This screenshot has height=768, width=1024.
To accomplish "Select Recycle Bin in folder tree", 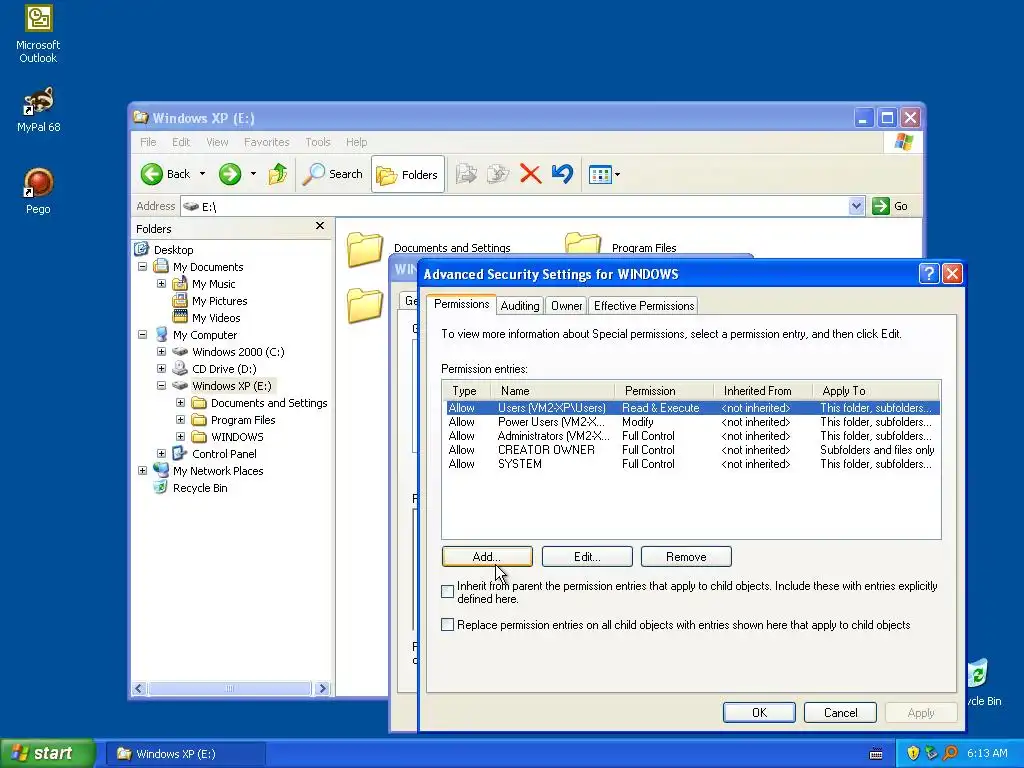I will [200, 488].
